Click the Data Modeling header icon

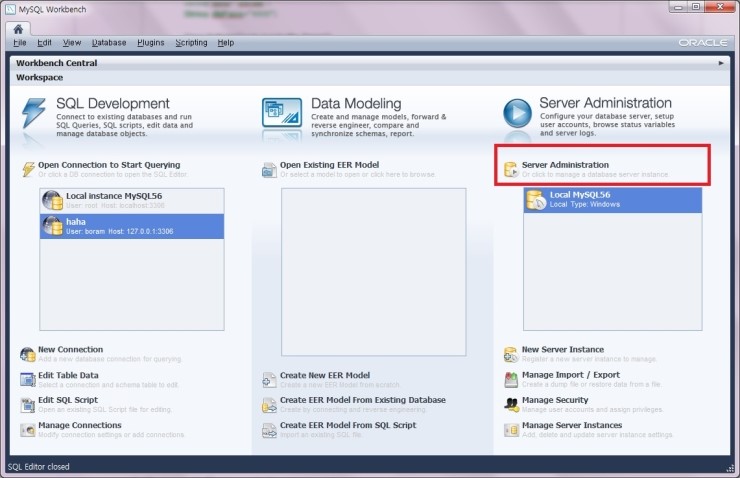pos(281,112)
